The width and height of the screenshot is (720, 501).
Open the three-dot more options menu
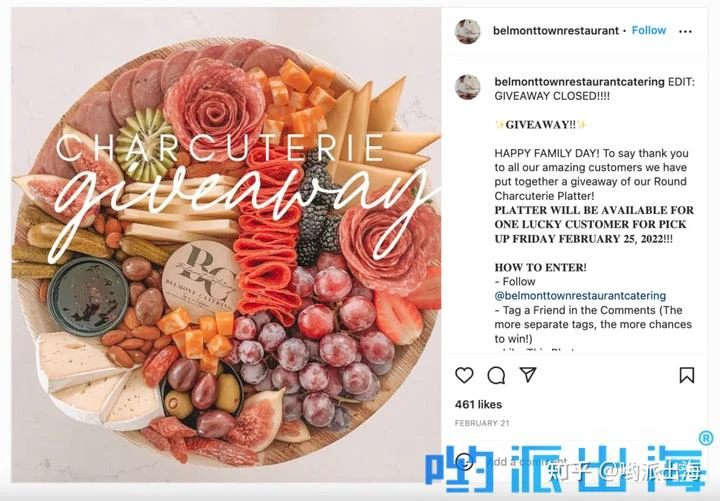[685, 31]
